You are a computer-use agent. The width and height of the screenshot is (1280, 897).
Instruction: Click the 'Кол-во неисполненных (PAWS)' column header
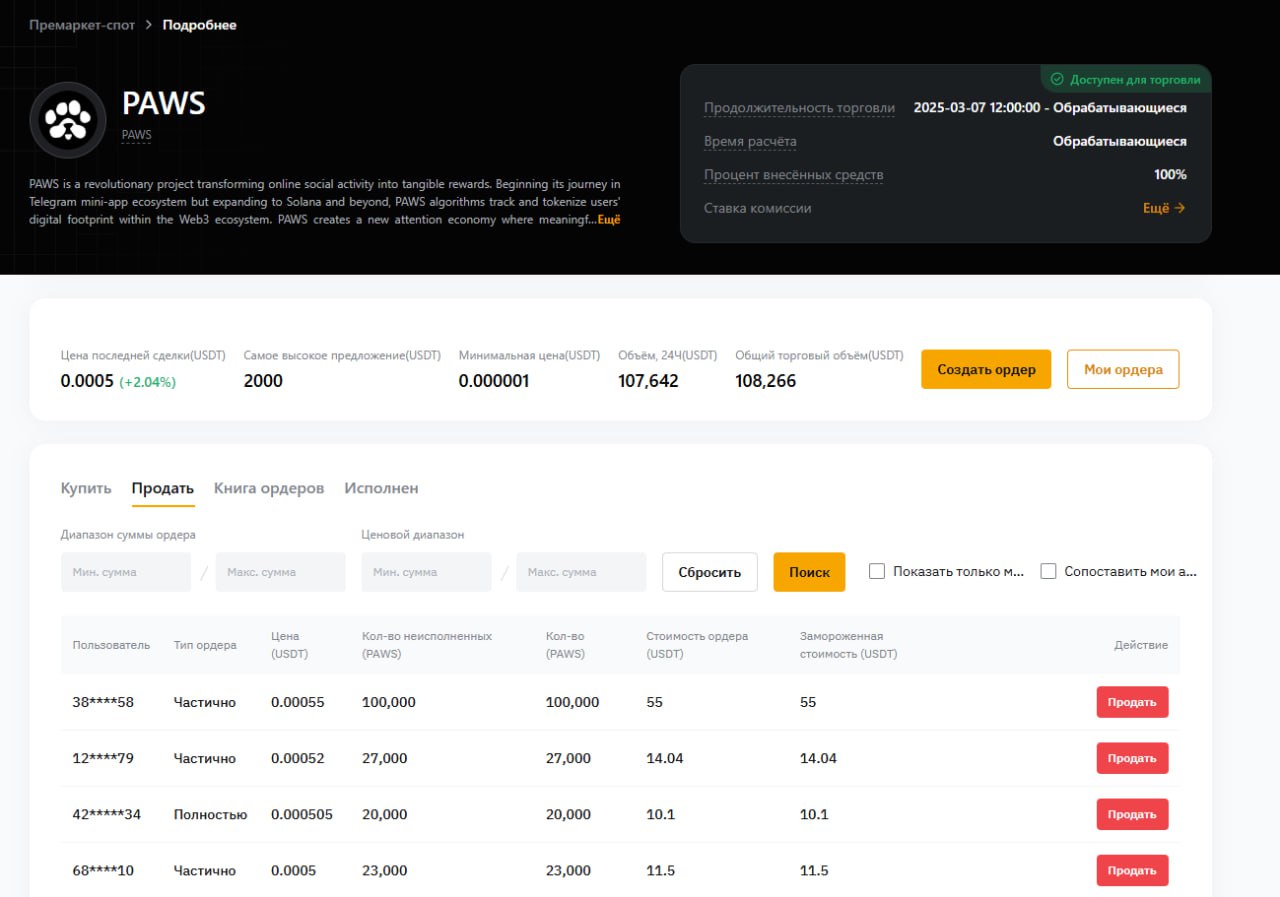[427, 645]
